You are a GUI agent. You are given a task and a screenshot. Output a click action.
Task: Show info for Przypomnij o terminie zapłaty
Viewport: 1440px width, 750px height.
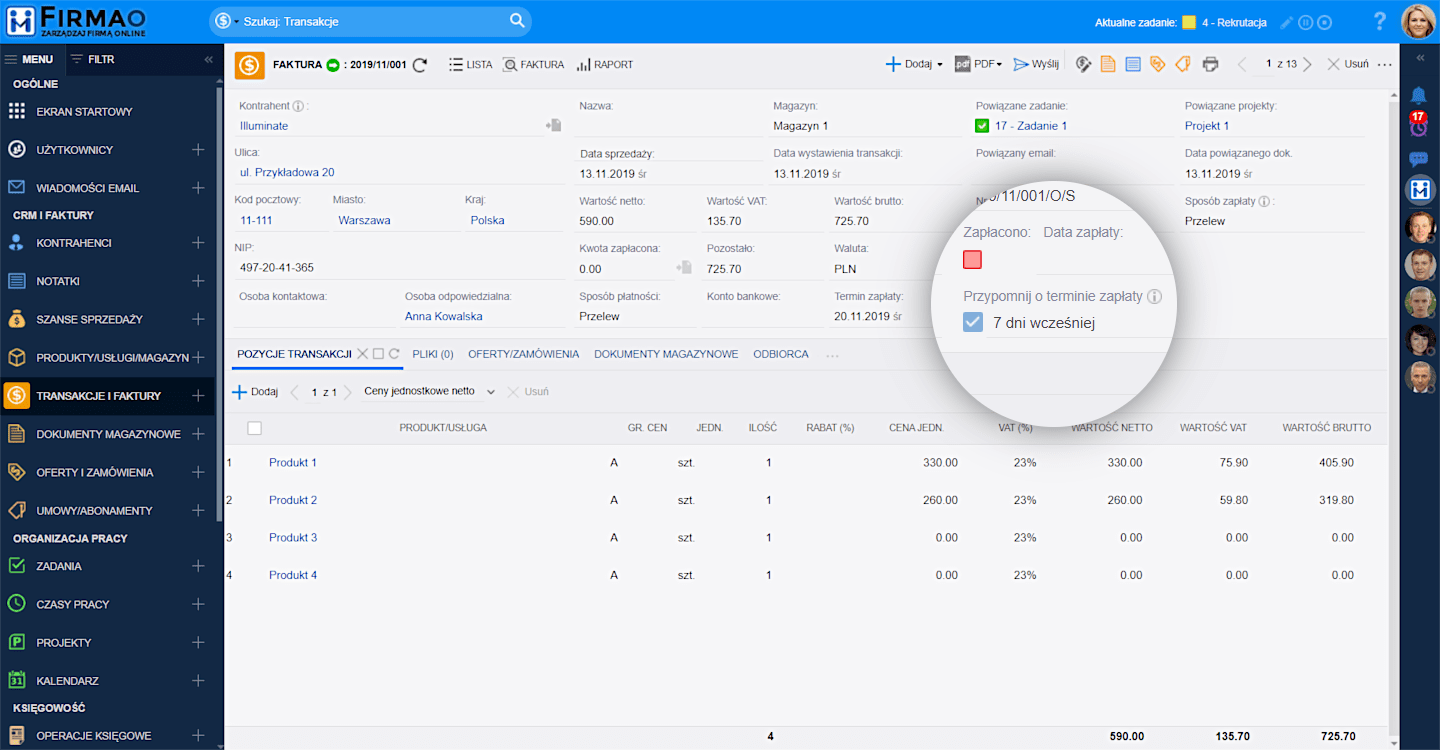(1154, 296)
